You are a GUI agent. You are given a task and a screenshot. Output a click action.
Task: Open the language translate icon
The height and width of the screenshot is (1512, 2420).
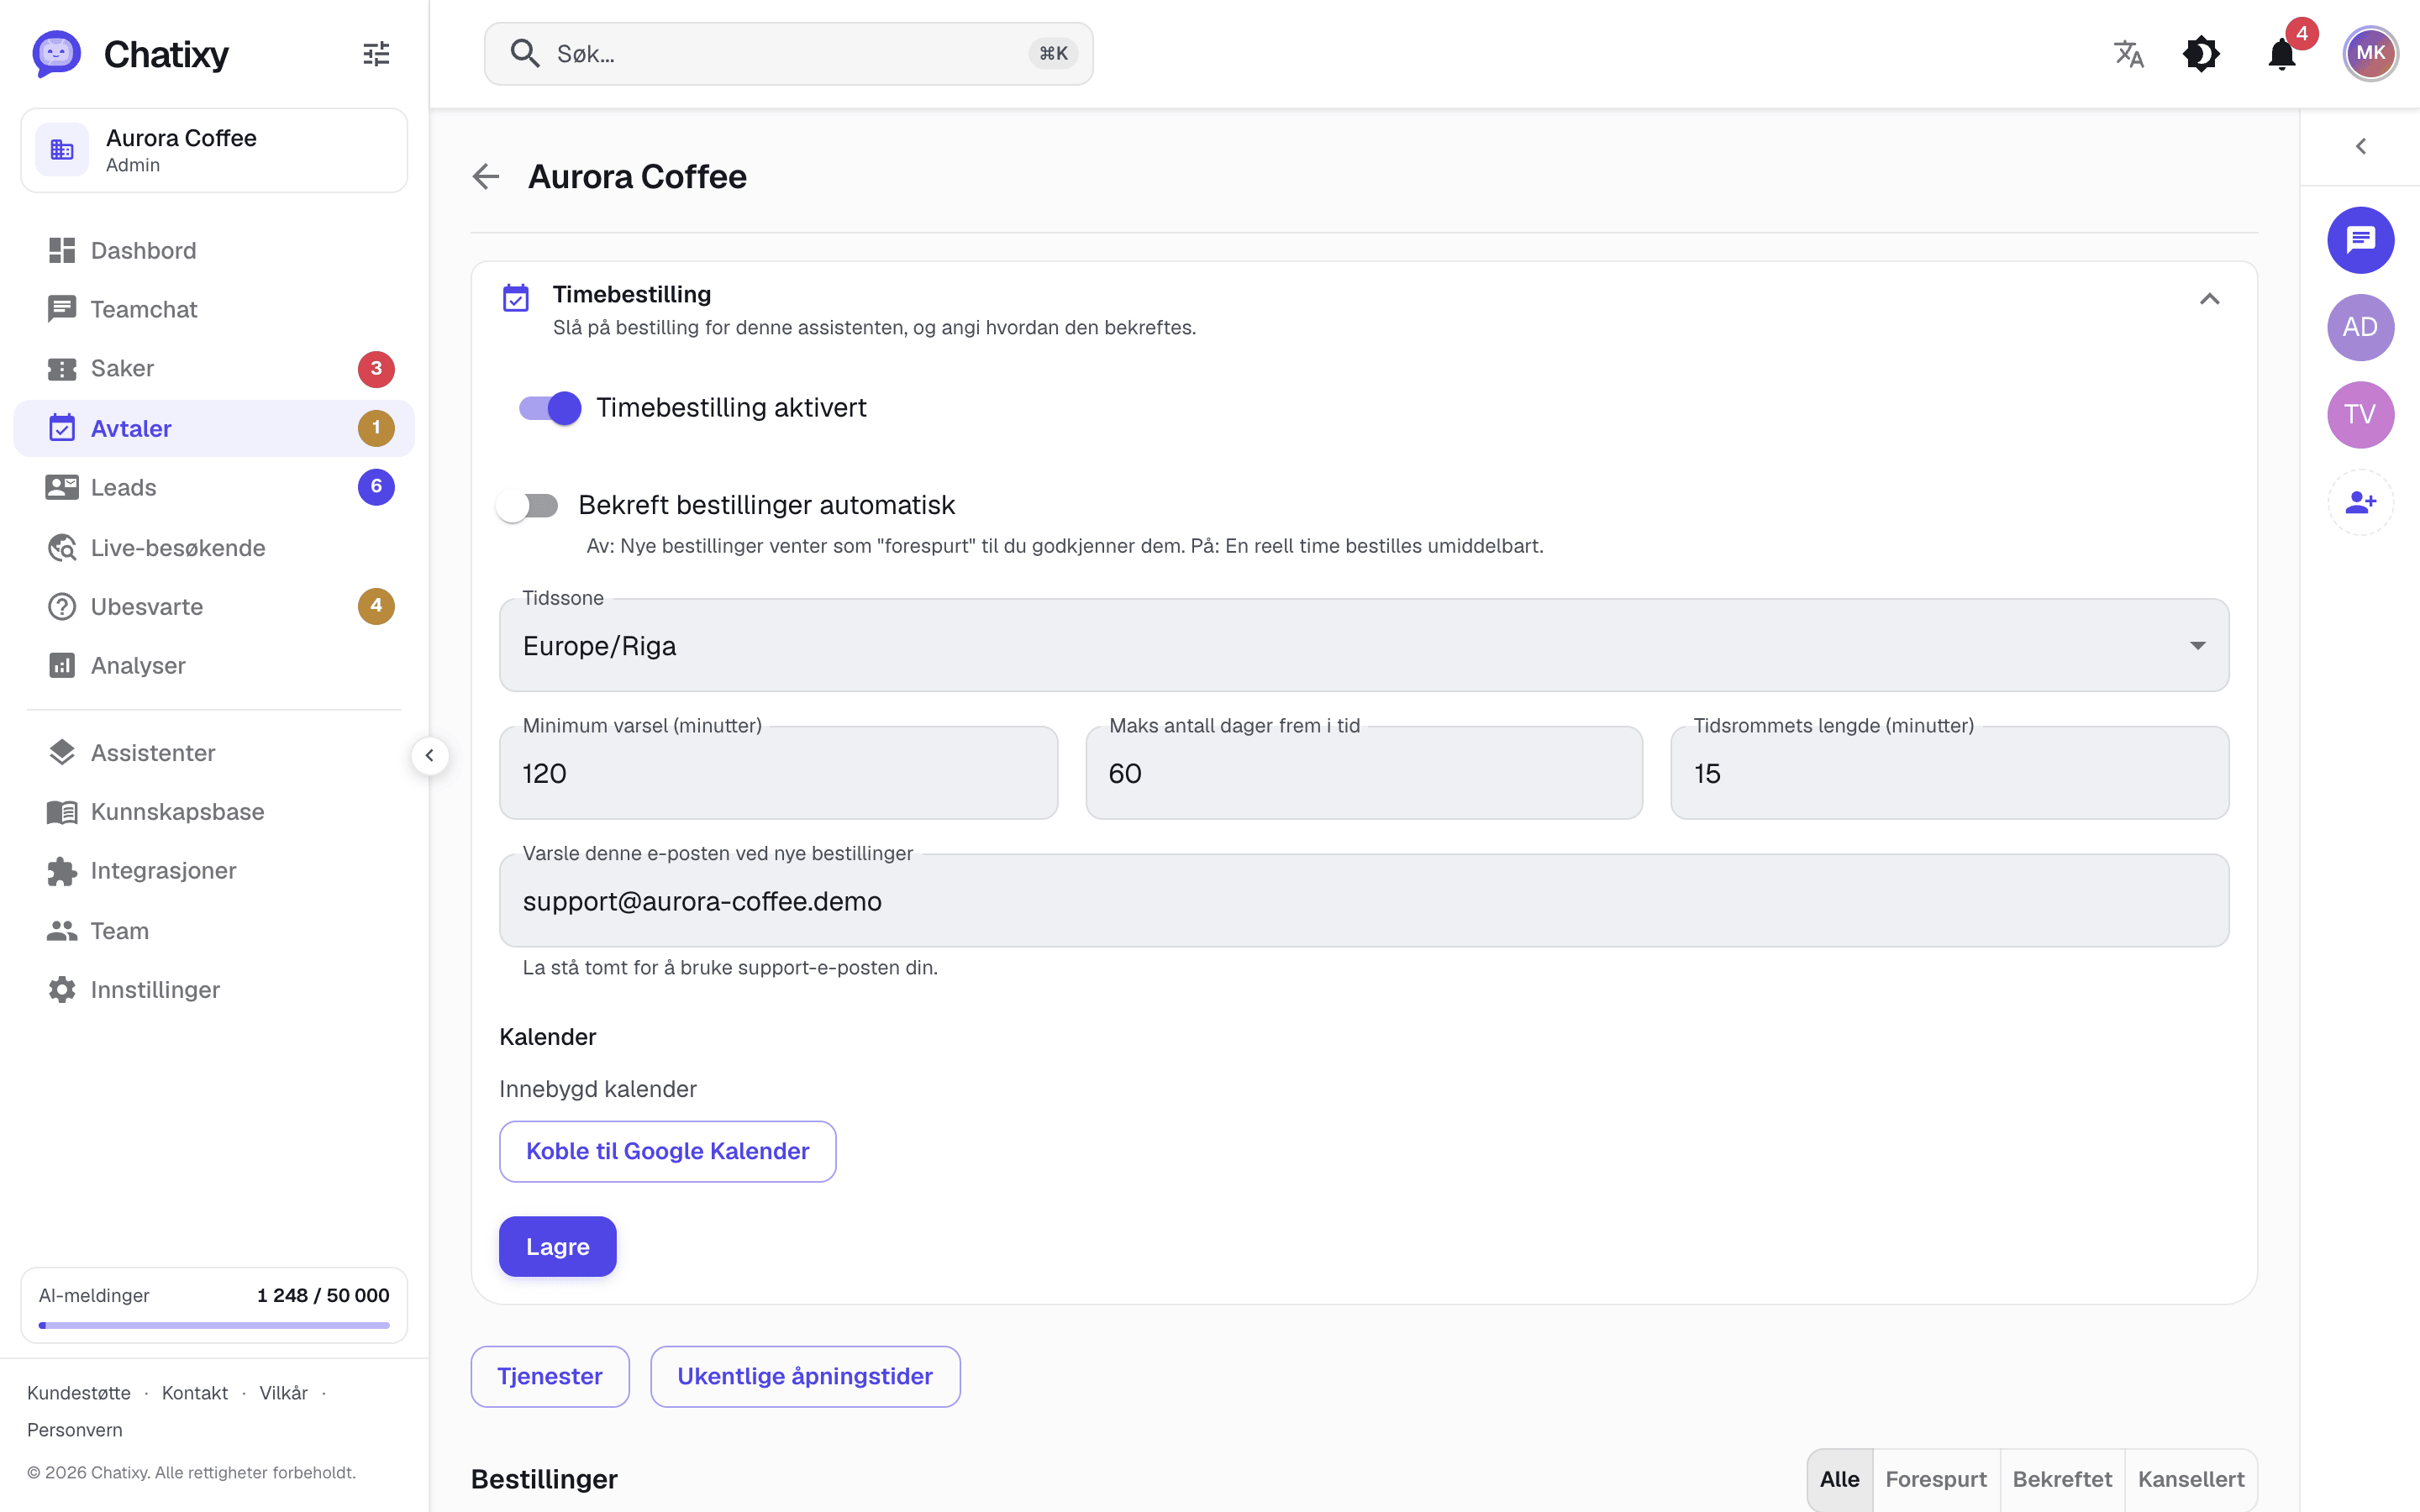[2129, 54]
